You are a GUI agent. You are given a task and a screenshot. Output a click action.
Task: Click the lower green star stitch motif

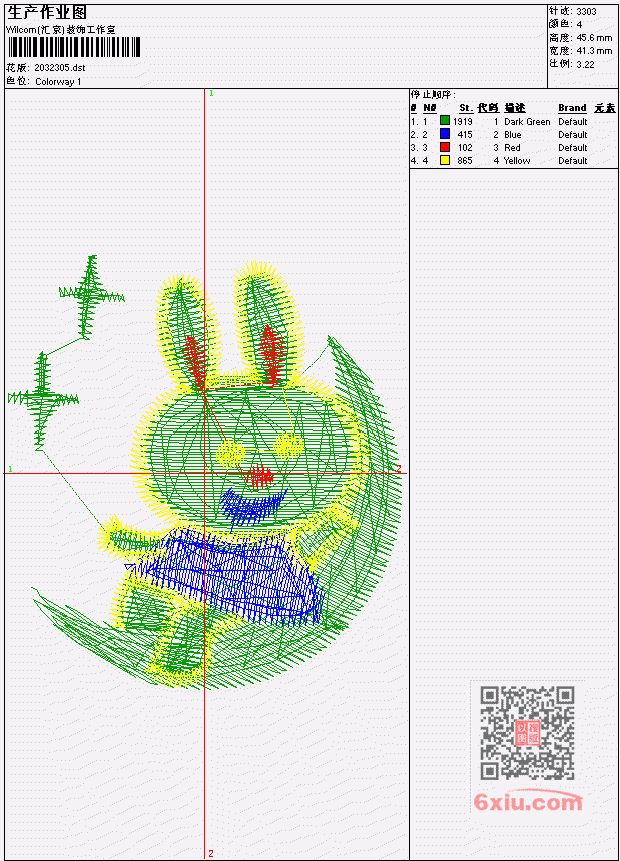point(42,401)
